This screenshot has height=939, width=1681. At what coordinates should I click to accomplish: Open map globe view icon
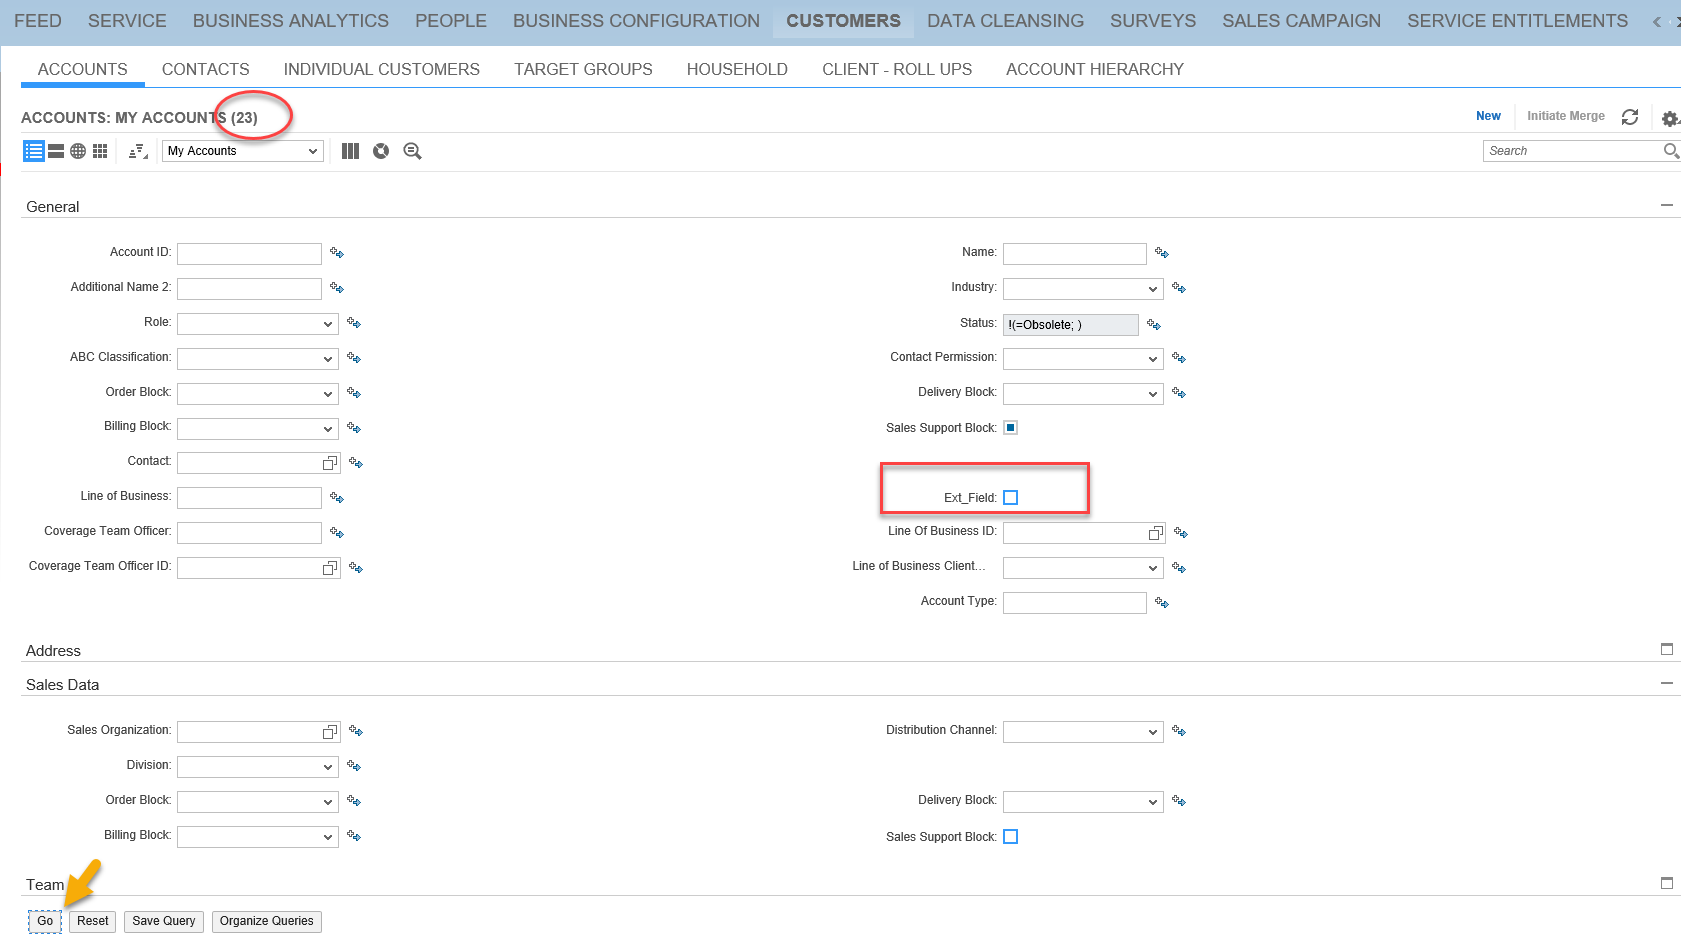[x=78, y=151]
